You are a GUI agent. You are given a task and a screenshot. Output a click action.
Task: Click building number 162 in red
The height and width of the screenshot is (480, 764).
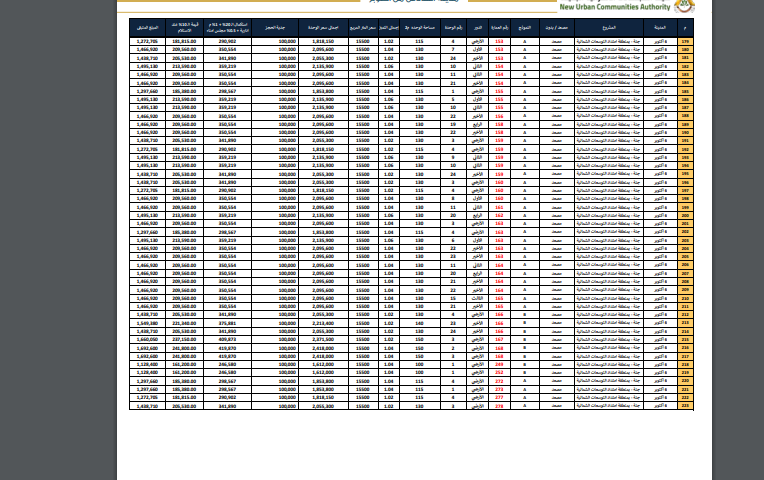(499, 215)
